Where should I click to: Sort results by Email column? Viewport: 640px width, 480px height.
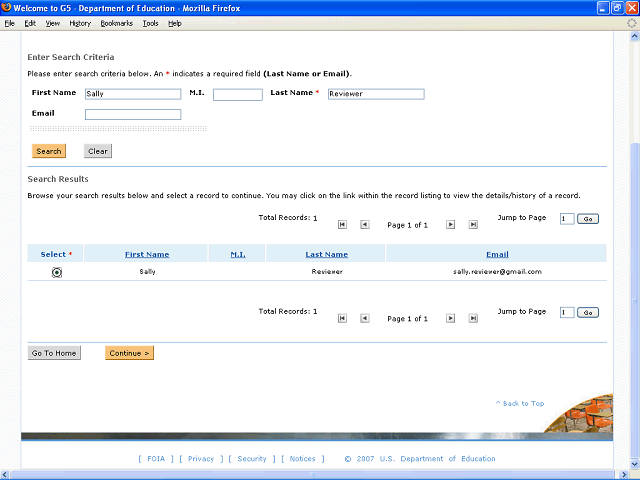pyautogui.click(x=497, y=254)
